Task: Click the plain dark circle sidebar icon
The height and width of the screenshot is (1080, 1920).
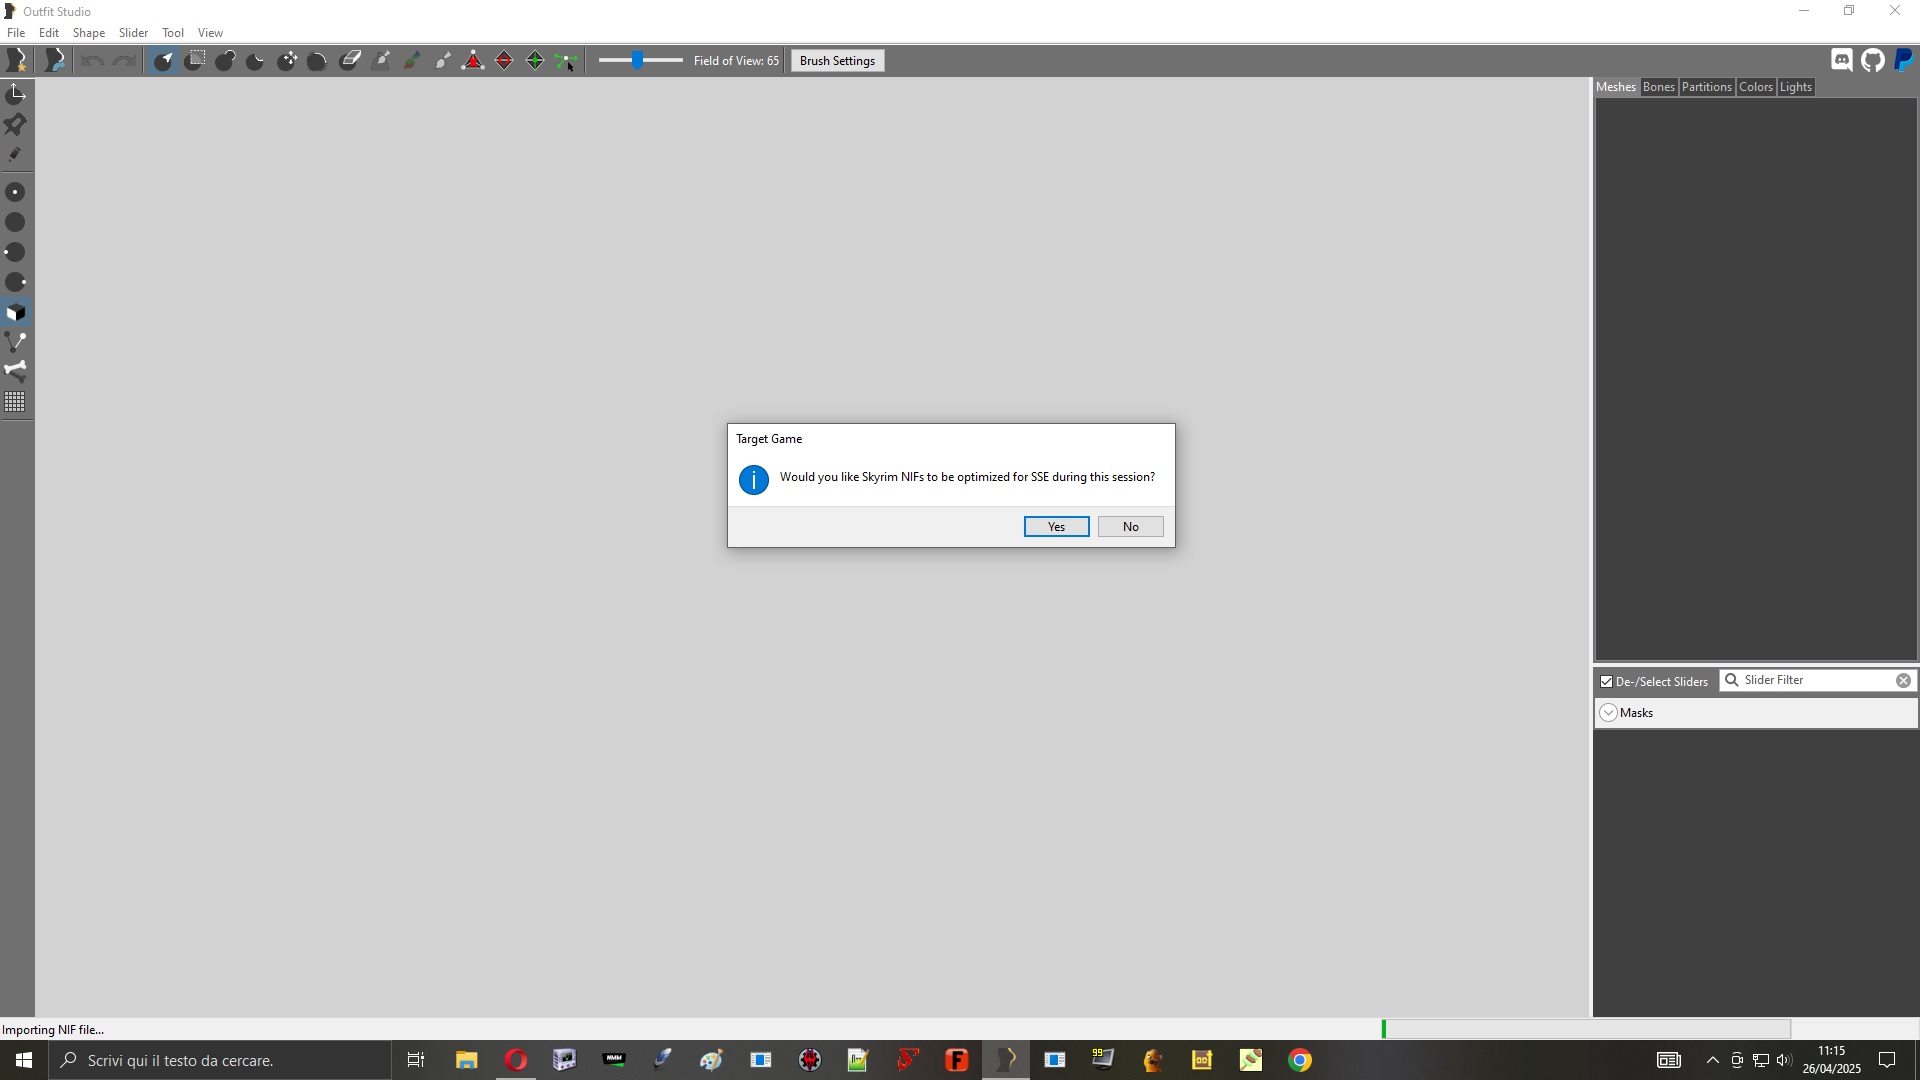Action: point(16,222)
